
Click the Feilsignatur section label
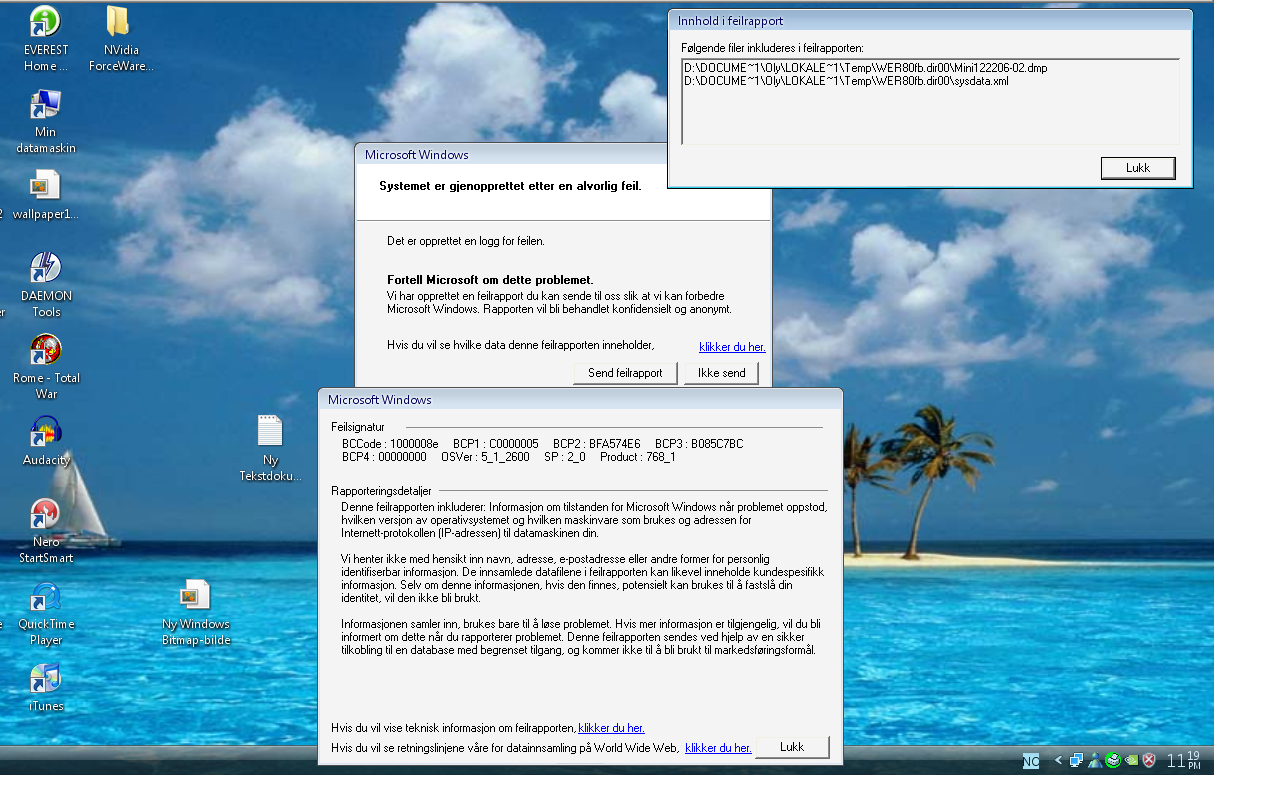(x=358, y=427)
